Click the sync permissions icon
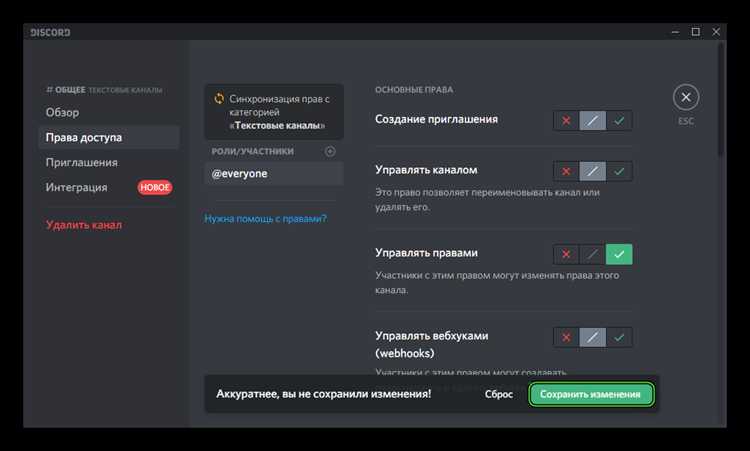The image size is (750, 451). (x=219, y=99)
